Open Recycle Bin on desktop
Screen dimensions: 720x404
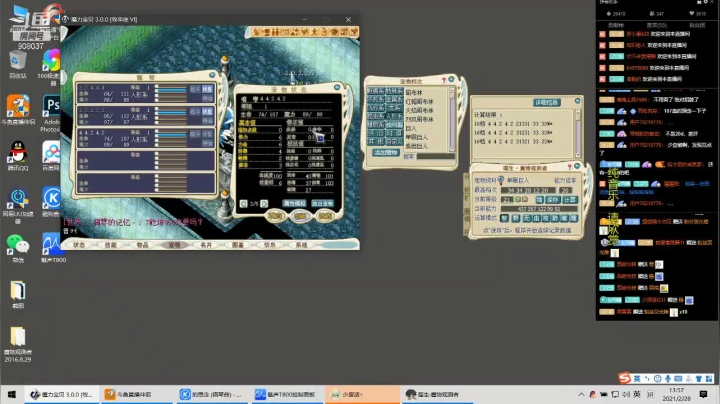click(18, 65)
